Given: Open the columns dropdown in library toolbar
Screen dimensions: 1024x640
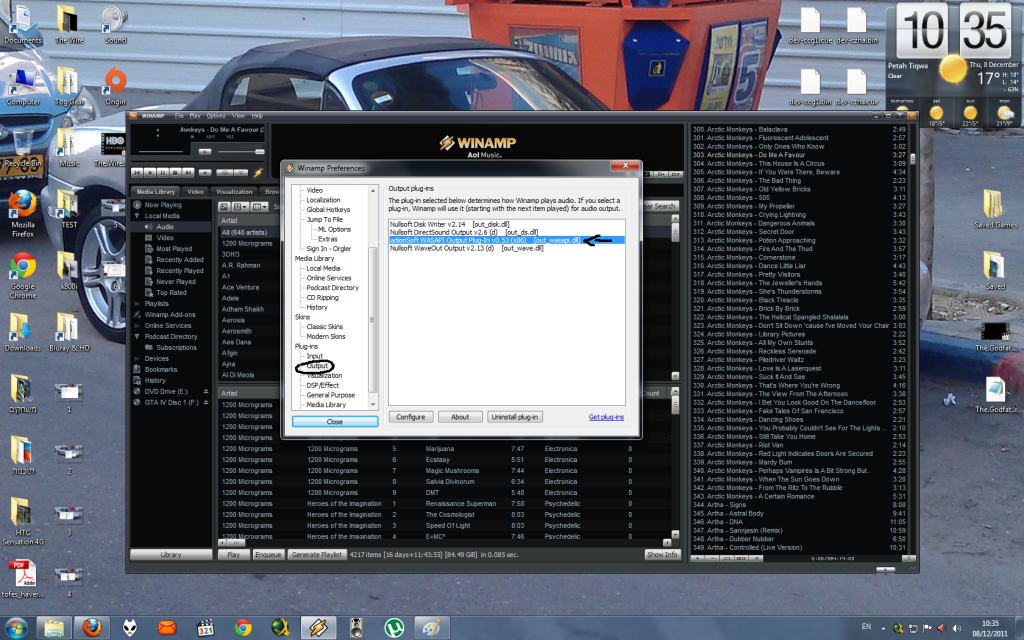Looking at the screenshot, I should (259, 207).
